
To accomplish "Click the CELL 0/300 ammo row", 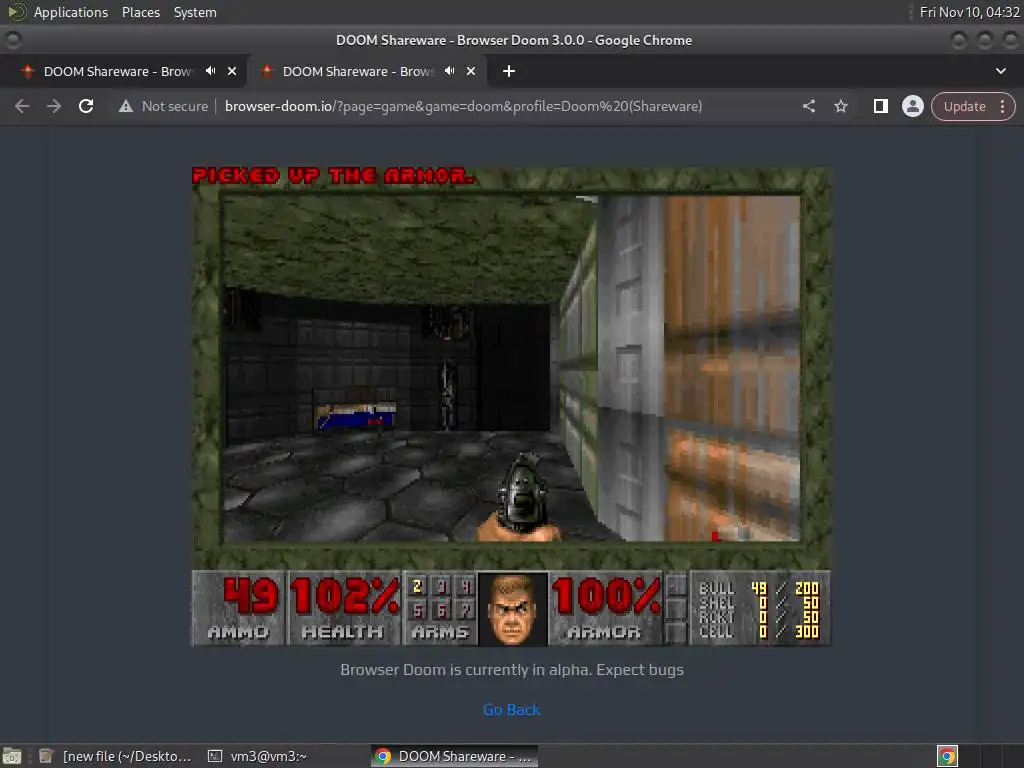I will click(x=758, y=632).
